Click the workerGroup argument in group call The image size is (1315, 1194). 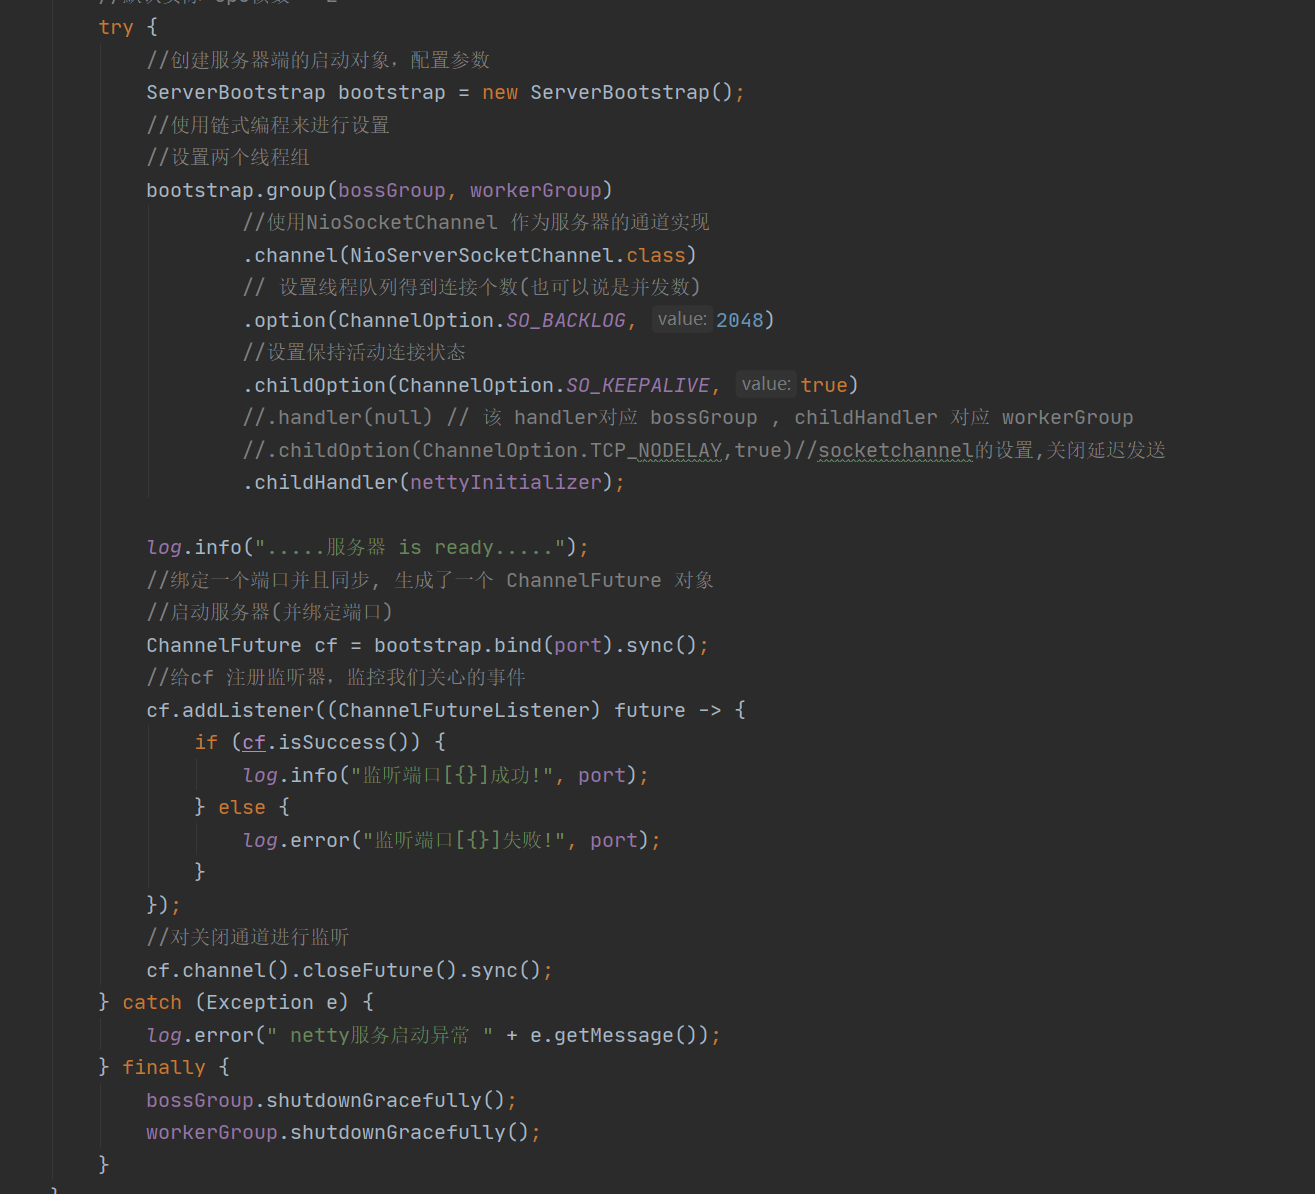pyautogui.click(x=536, y=190)
